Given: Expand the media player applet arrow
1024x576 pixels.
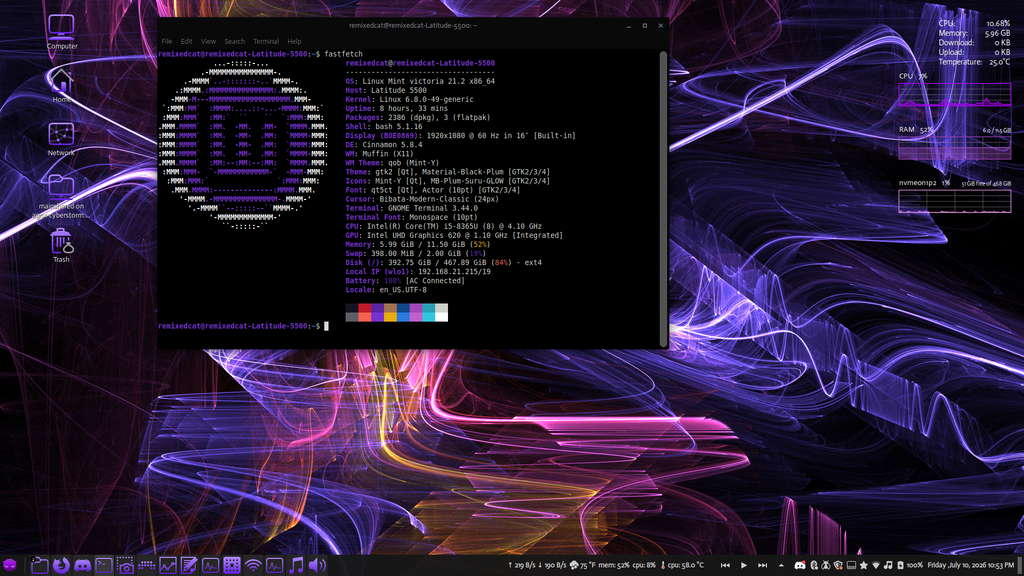Looking at the screenshot, I should pos(781,565).
